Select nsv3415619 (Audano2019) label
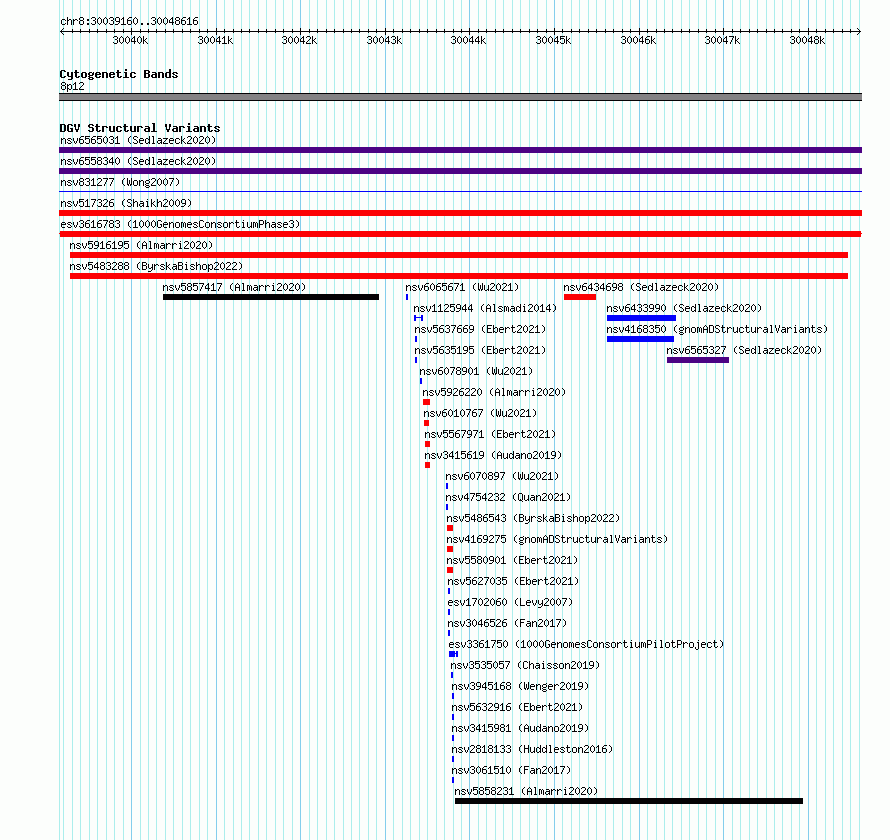Screen dimensions: 890x840 click(x=493, y=455)
